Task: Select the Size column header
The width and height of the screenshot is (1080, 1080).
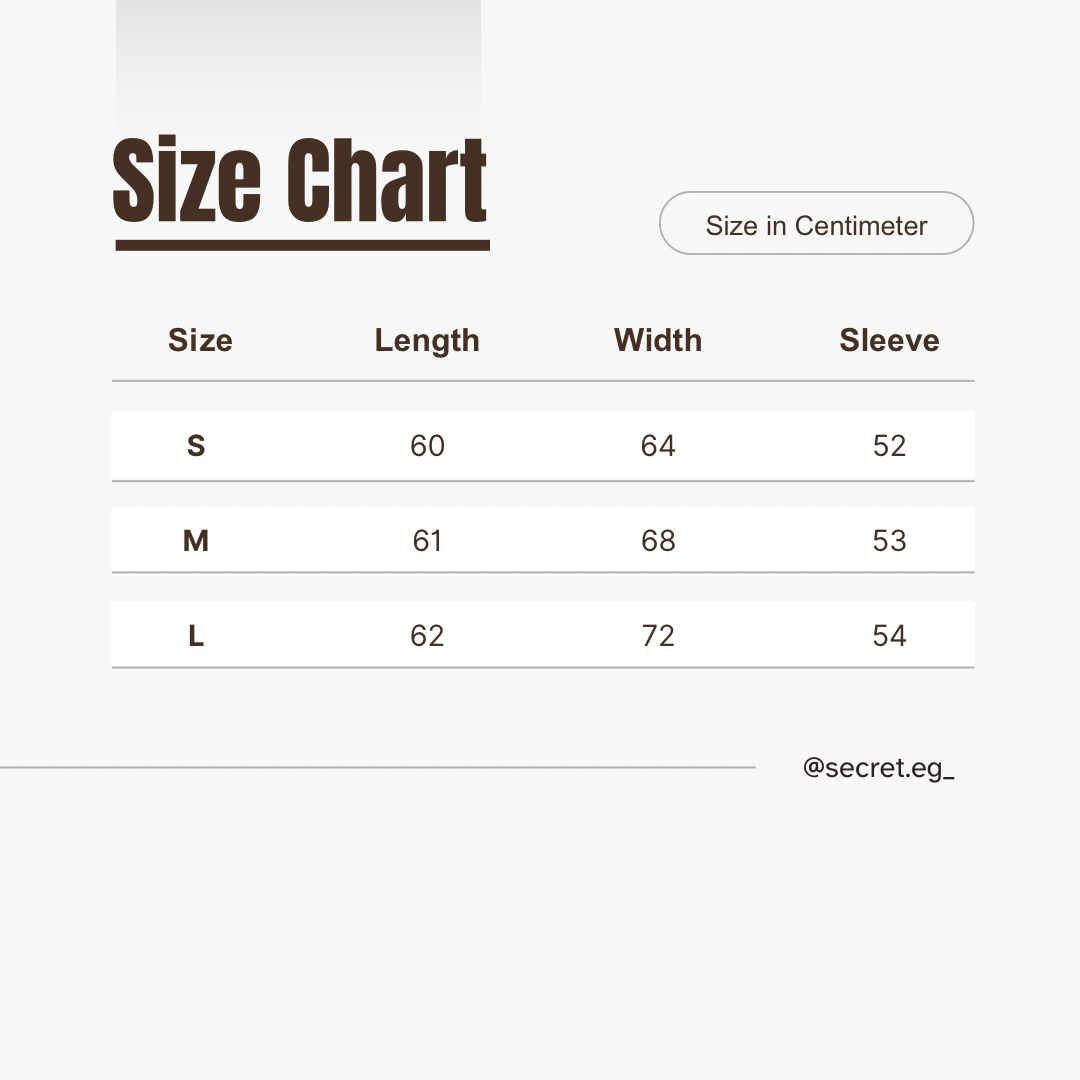Action: pyautogui.click(x=200, y=341)
